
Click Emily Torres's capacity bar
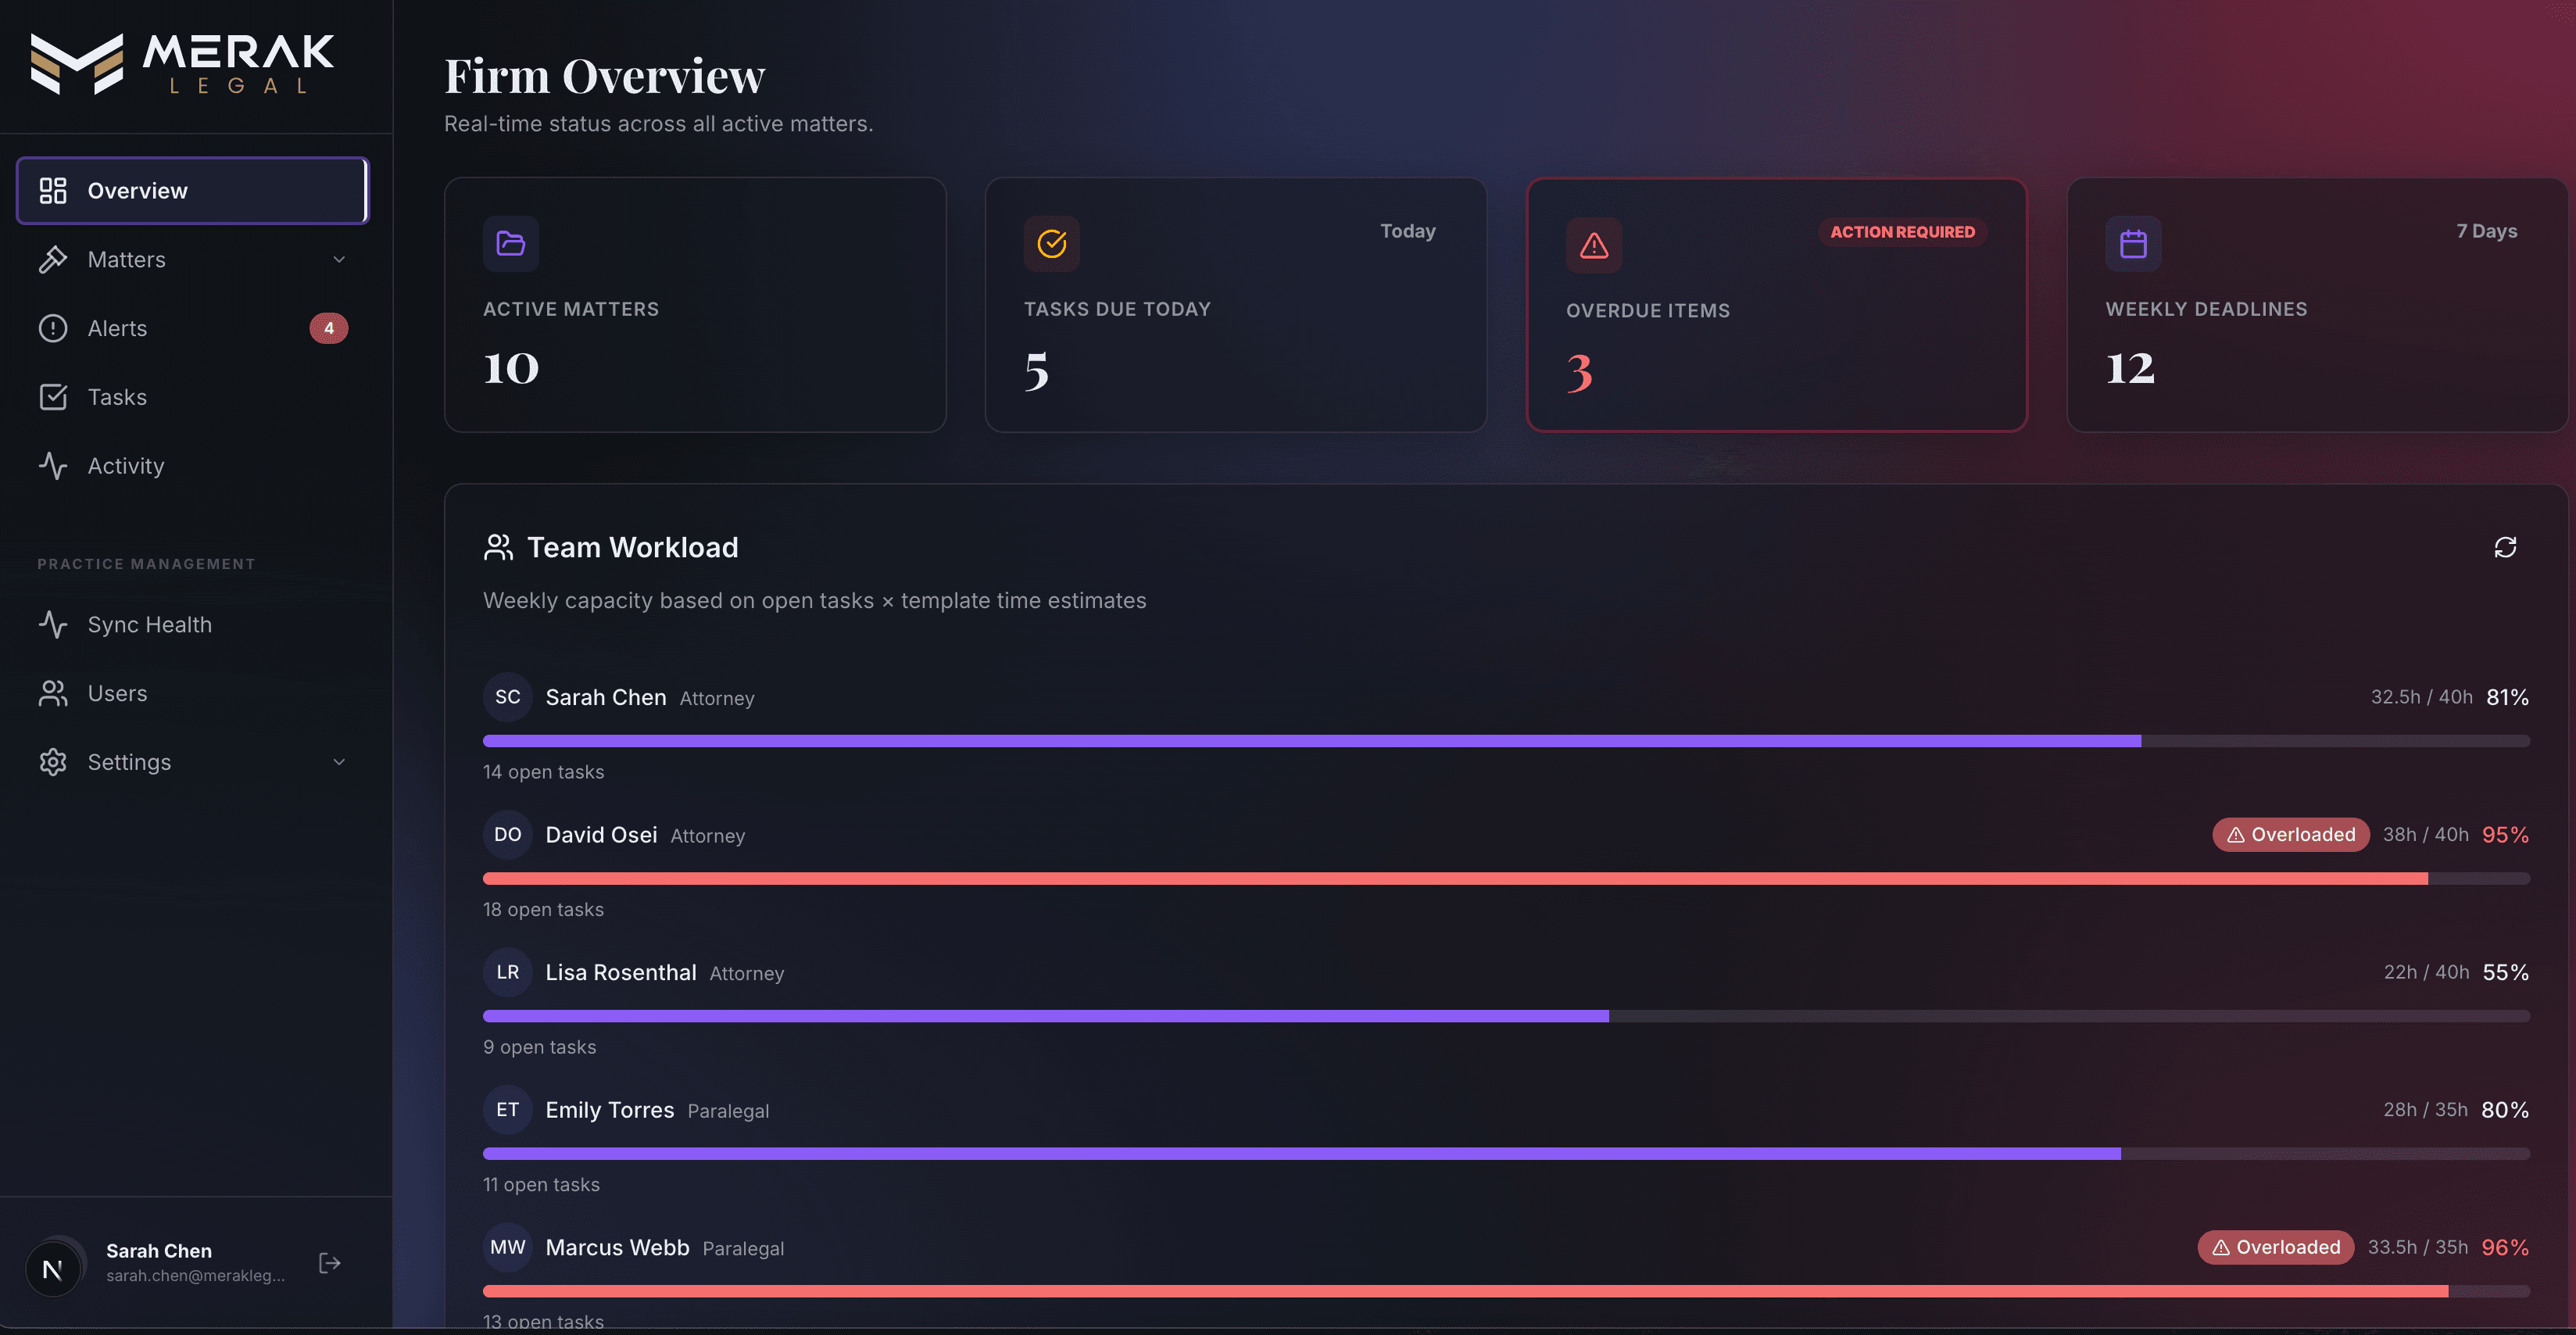pos(1506,1153)
